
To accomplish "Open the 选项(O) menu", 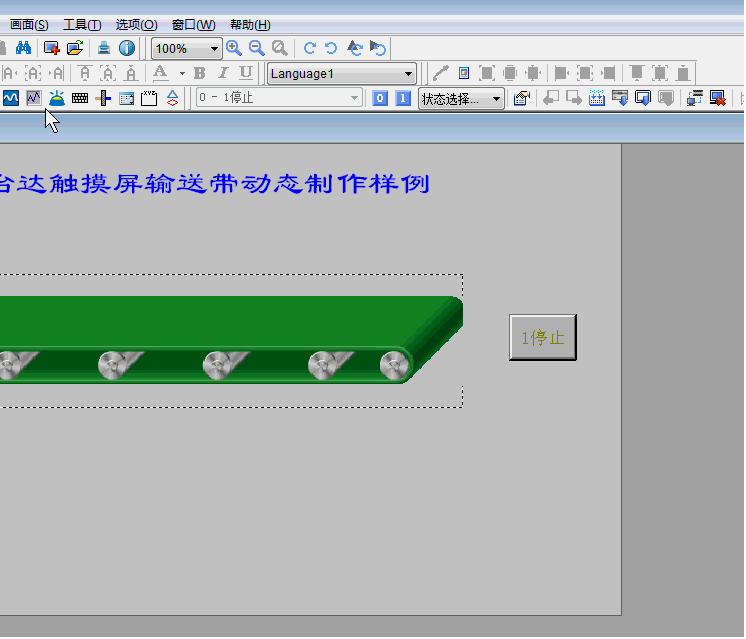I will [136, 25].
